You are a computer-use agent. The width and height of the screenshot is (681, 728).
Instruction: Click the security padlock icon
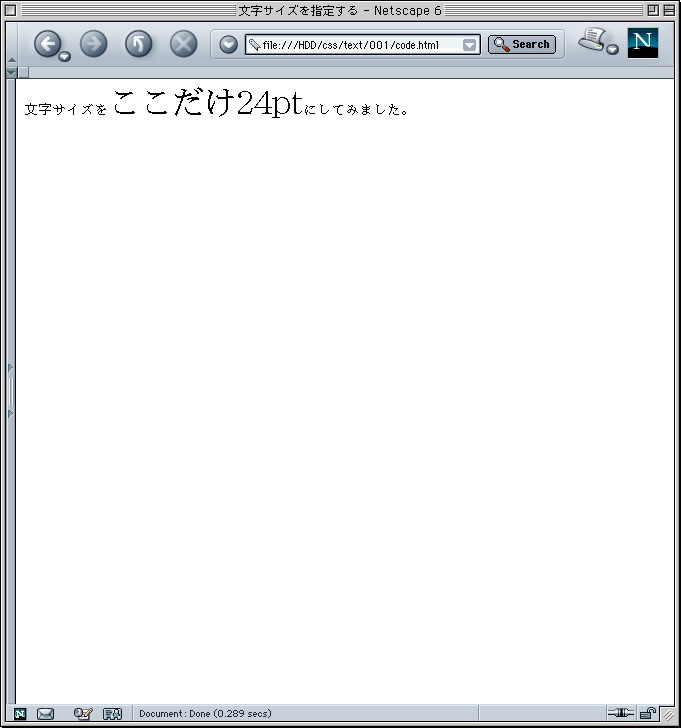(x=648, y=713)
